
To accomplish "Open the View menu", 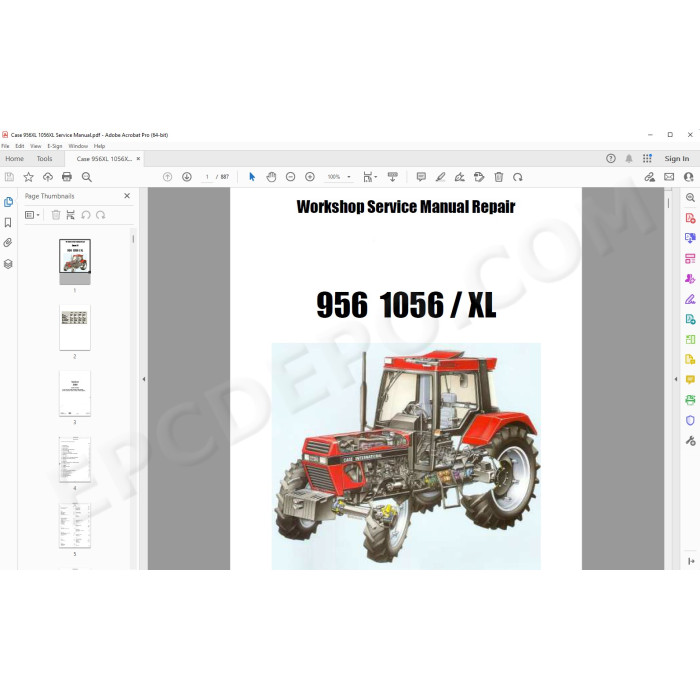I will [x=35, y=146].
